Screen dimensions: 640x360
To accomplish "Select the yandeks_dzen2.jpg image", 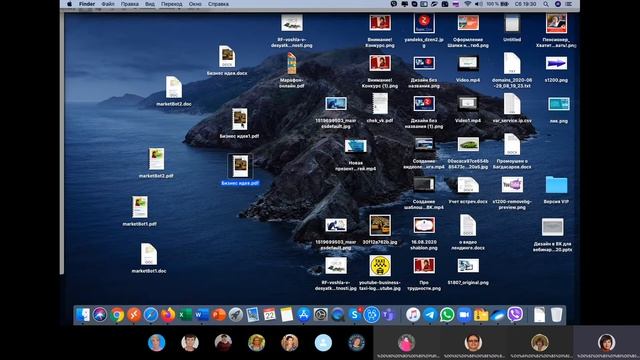I will point(424,31).
